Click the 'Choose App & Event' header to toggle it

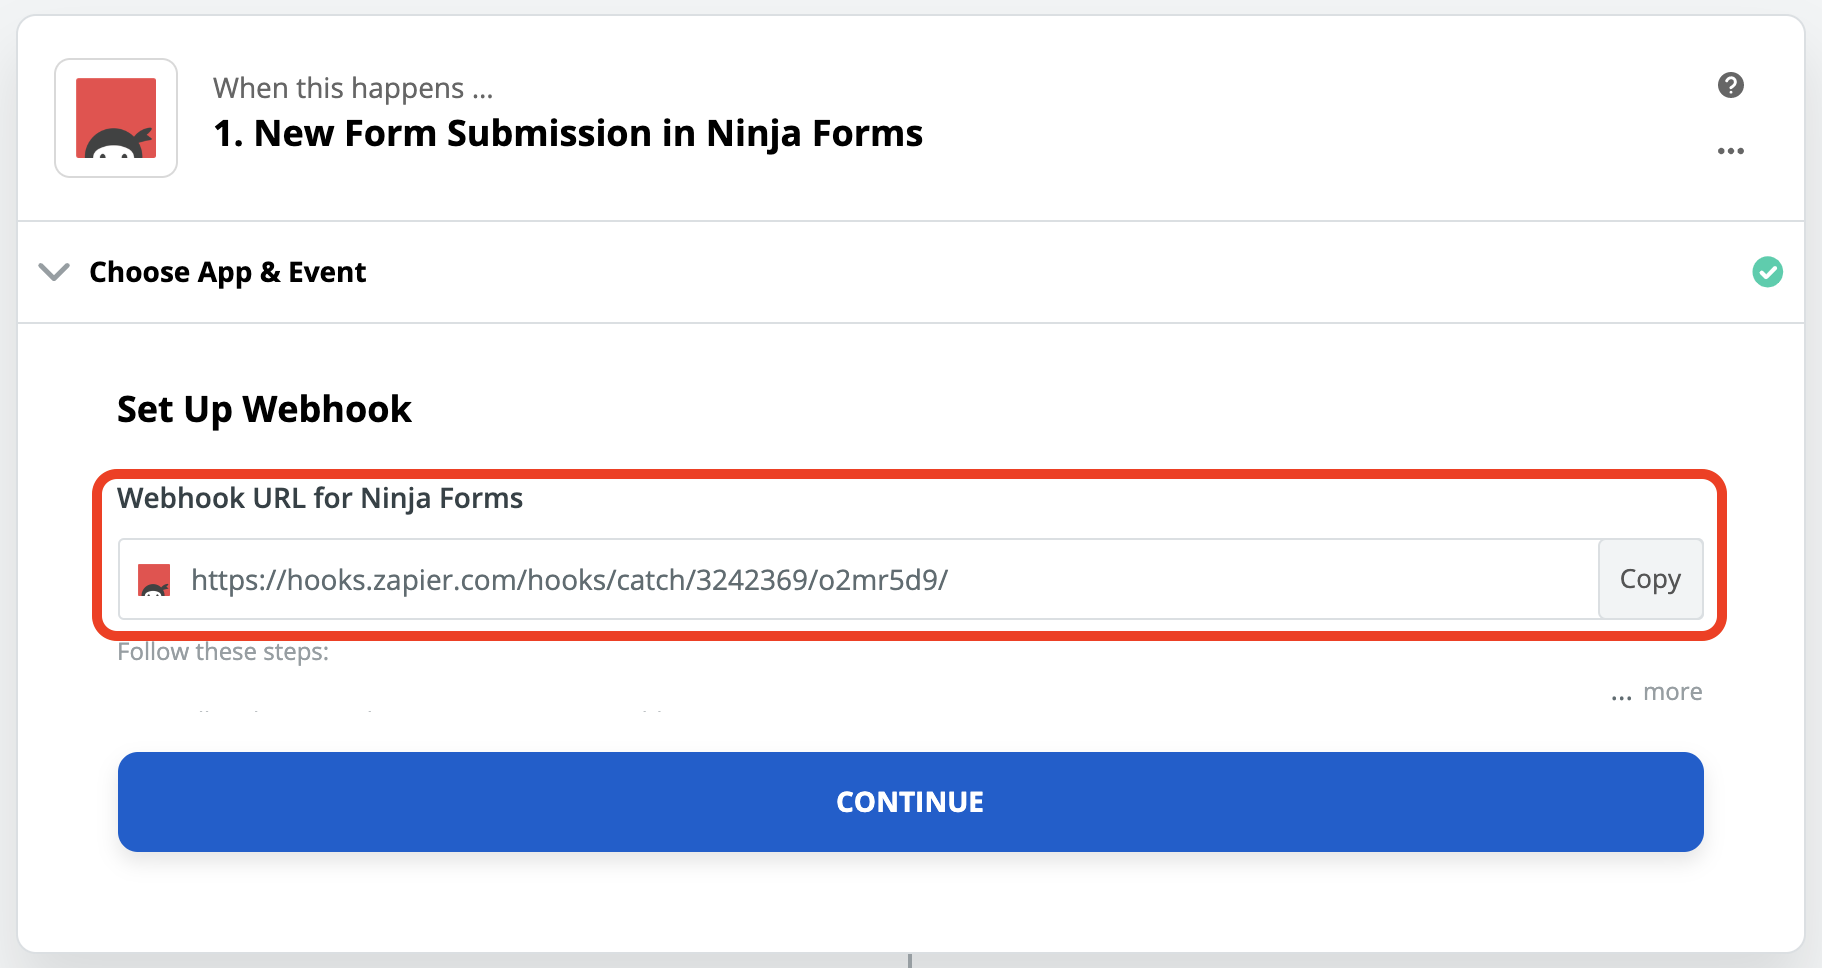click(227, 271)
